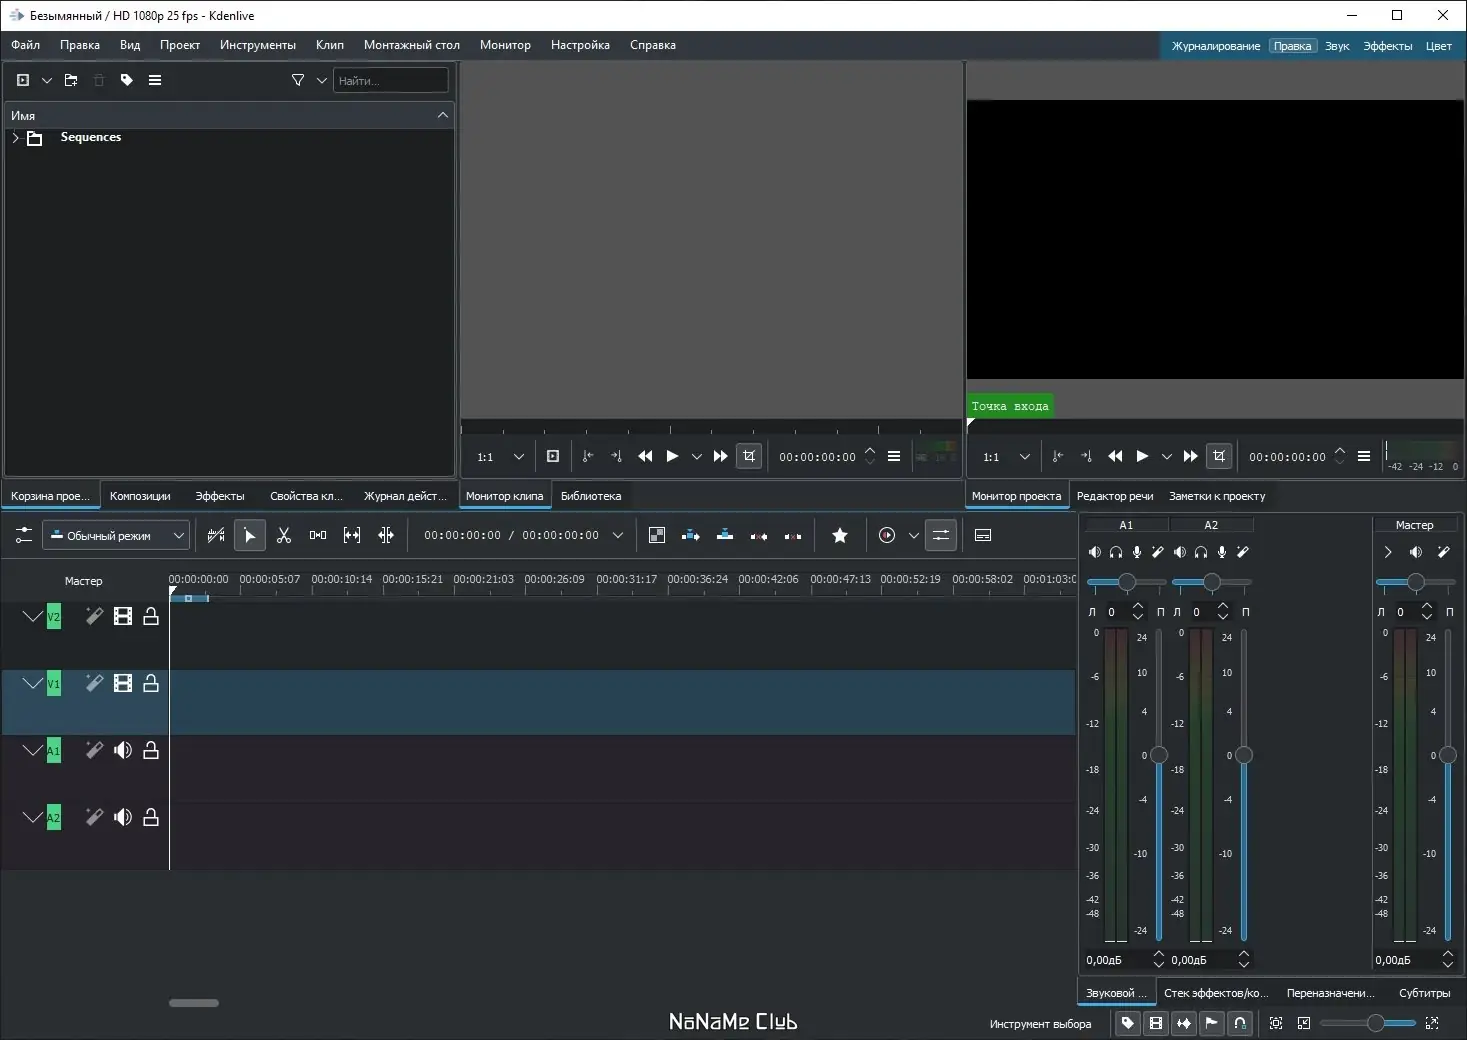Click fast-forward in the project monitor
This screenshot has height=1040, width=1467.
[x=1190, y=457]
